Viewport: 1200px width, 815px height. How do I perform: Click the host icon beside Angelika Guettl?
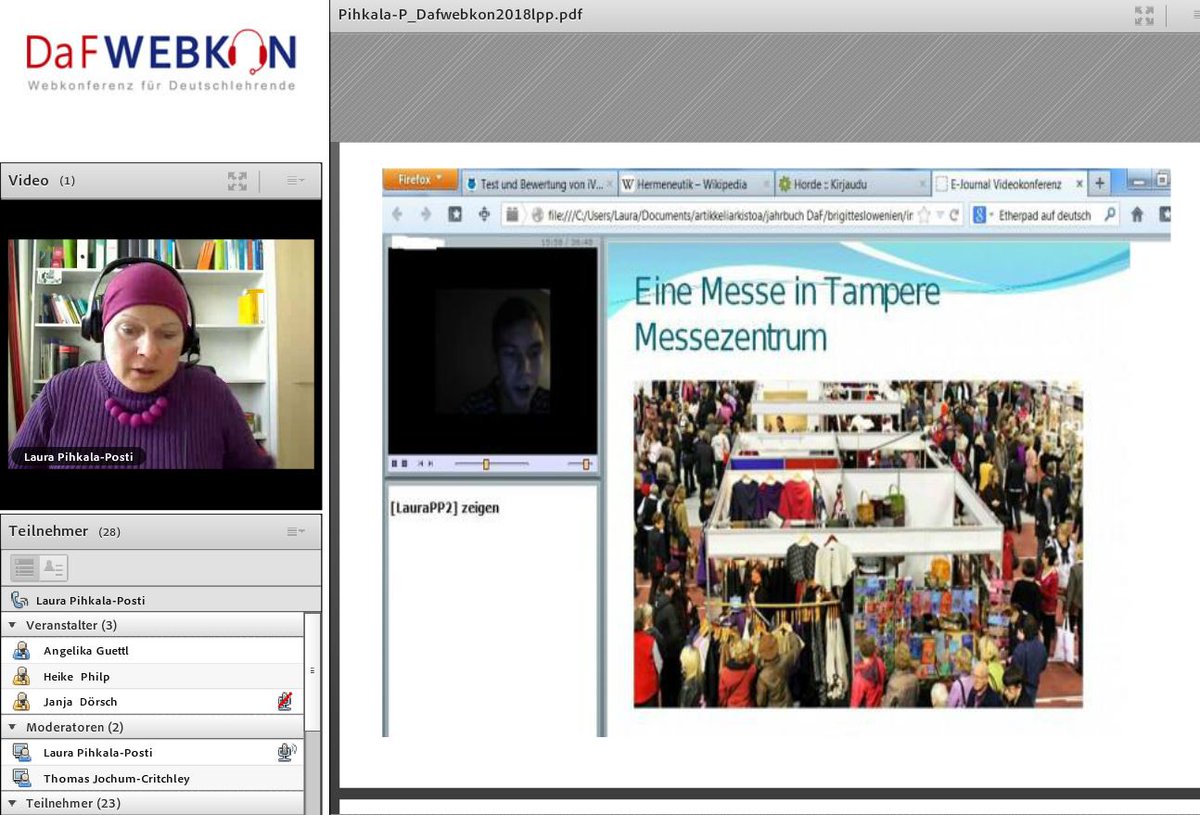22,651
